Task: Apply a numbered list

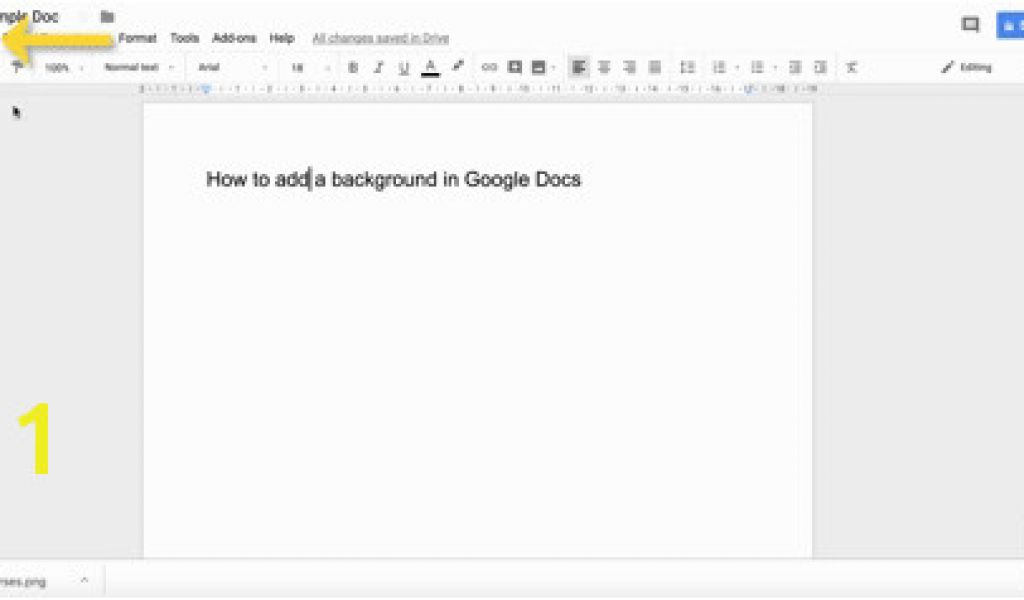Action: tap(719, 67)
